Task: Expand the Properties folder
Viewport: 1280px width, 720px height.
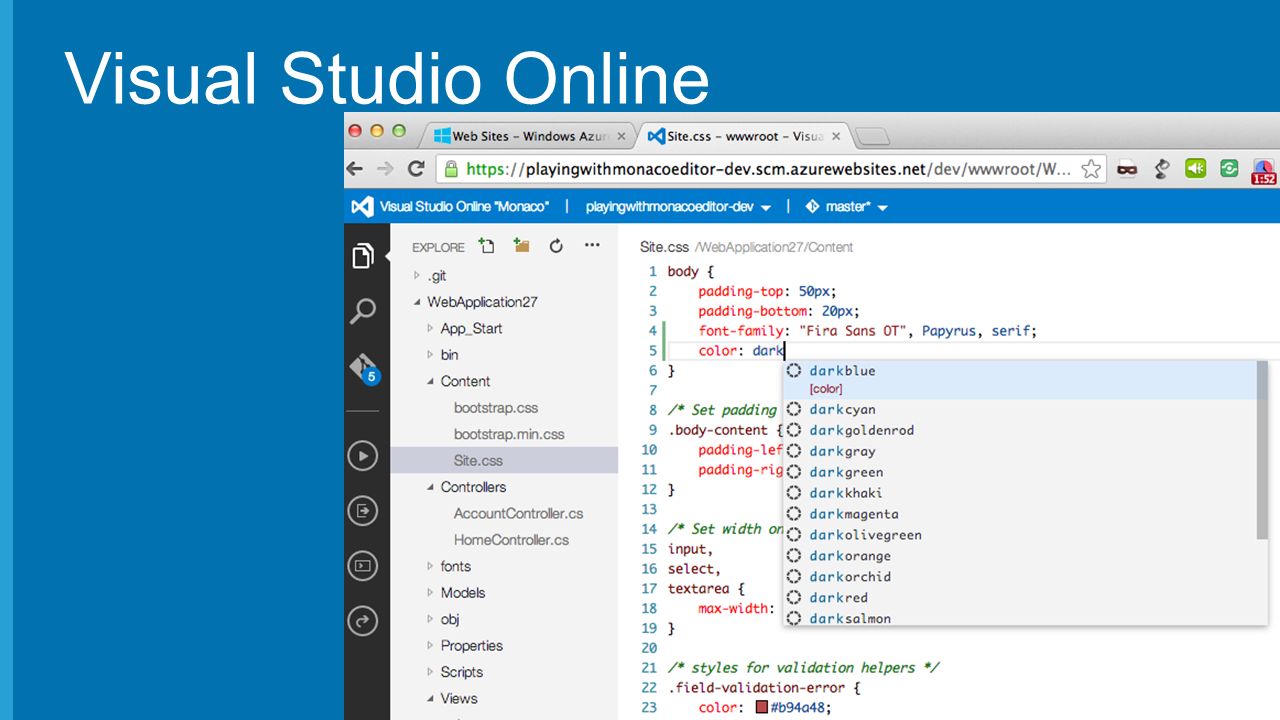Action: (431, 645)
